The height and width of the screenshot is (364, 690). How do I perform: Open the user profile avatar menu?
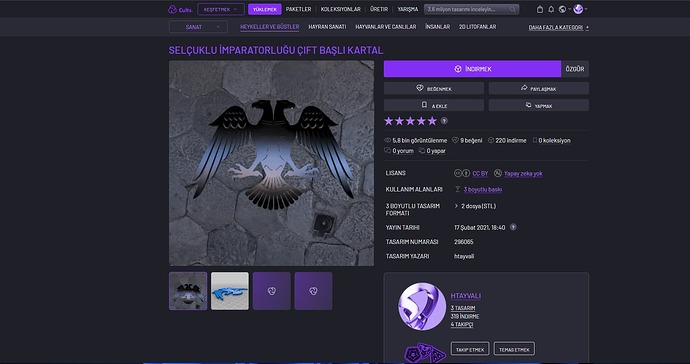pyautogui.click(x=578, y=9)
